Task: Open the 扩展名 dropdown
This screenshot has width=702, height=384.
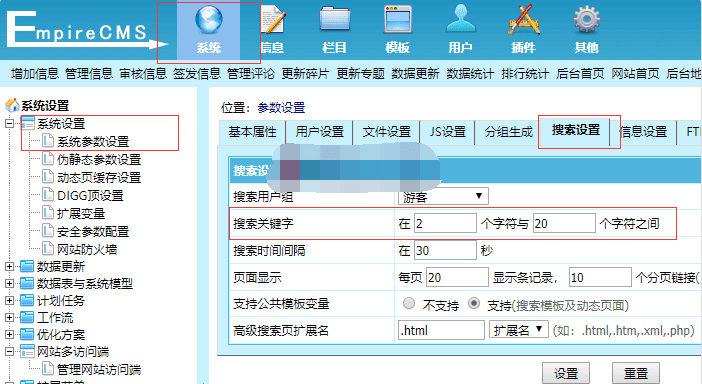Action: click(518, 330)
